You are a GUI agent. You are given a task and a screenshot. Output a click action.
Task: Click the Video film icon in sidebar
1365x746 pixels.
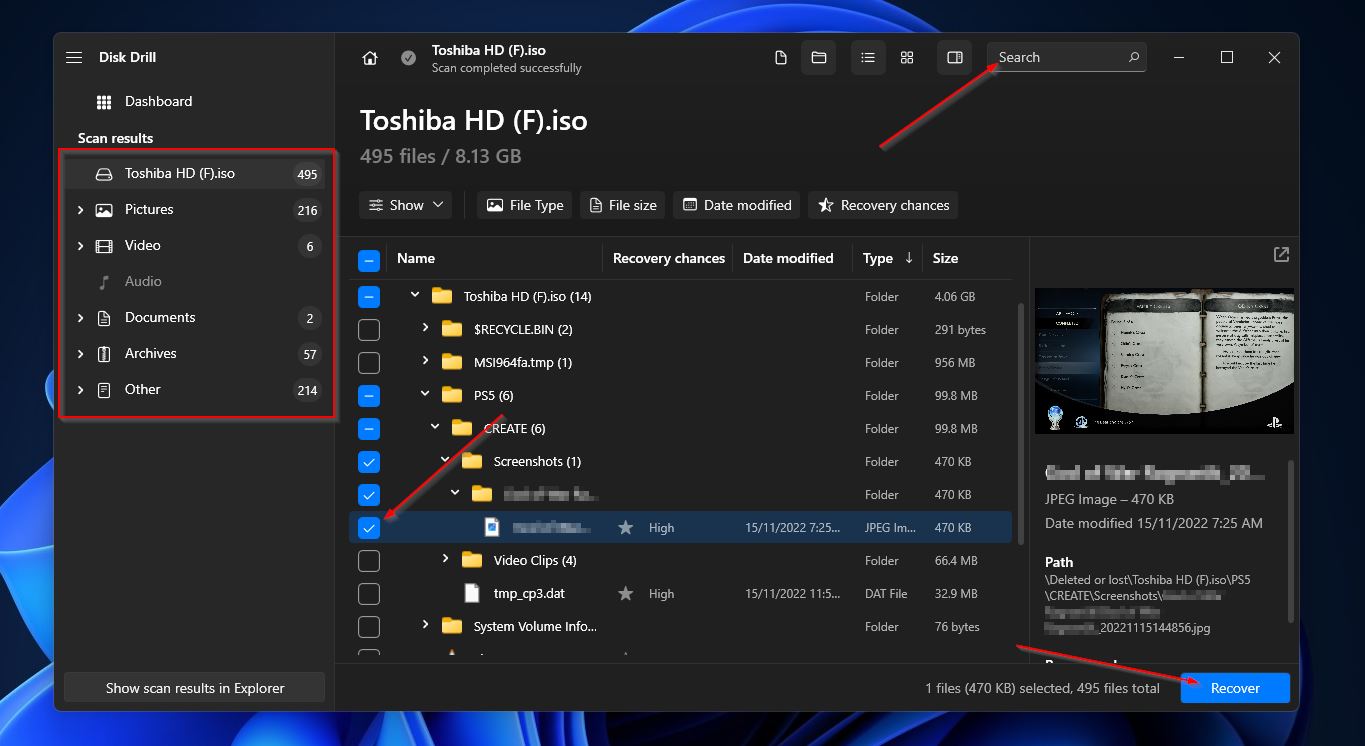104,246
